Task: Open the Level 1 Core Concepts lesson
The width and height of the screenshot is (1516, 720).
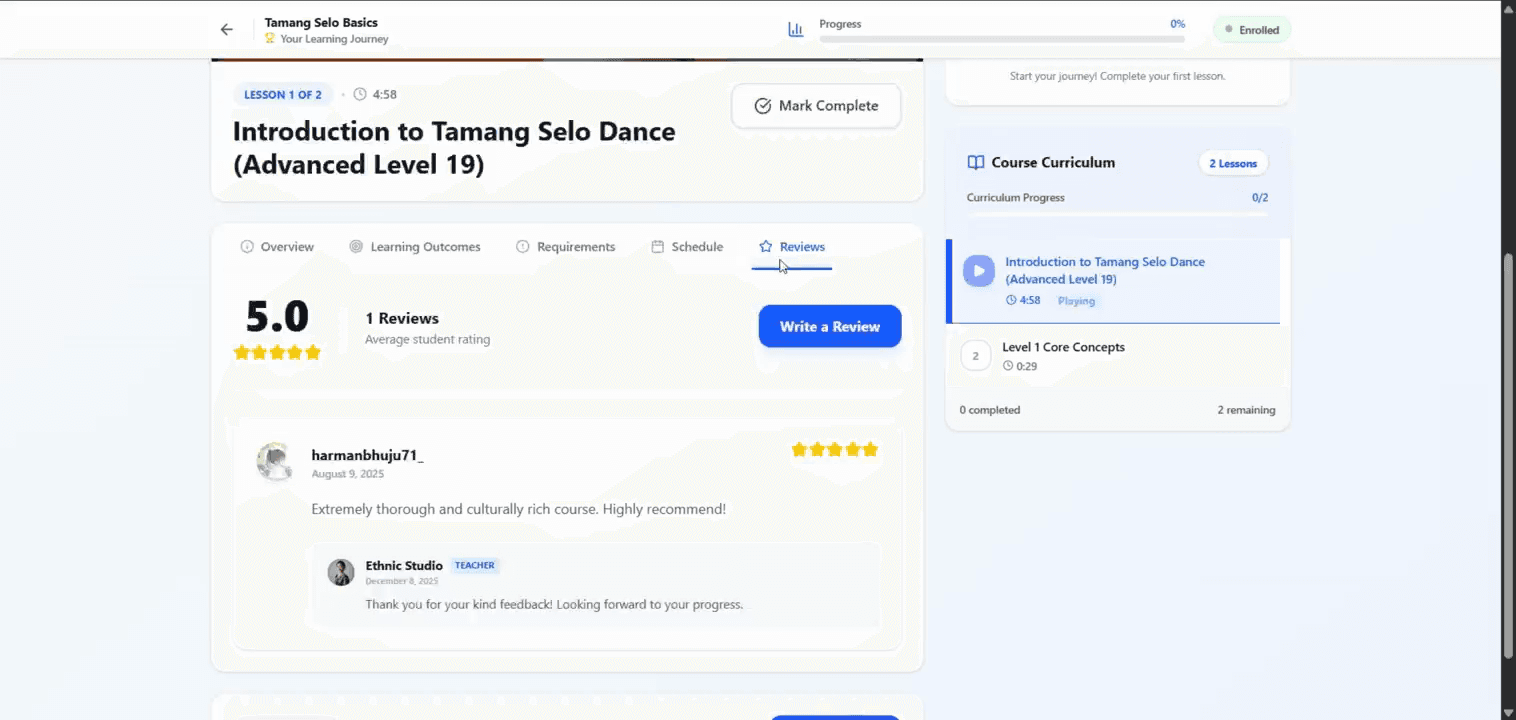Action: point(1117,357)
